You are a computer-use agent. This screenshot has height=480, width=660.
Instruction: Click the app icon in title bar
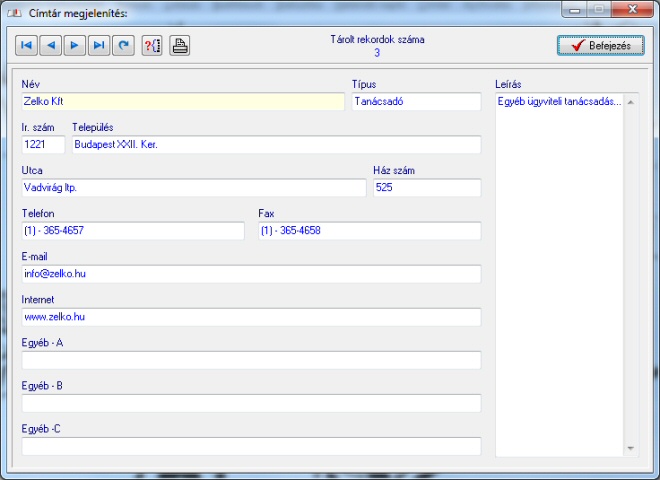14,13
